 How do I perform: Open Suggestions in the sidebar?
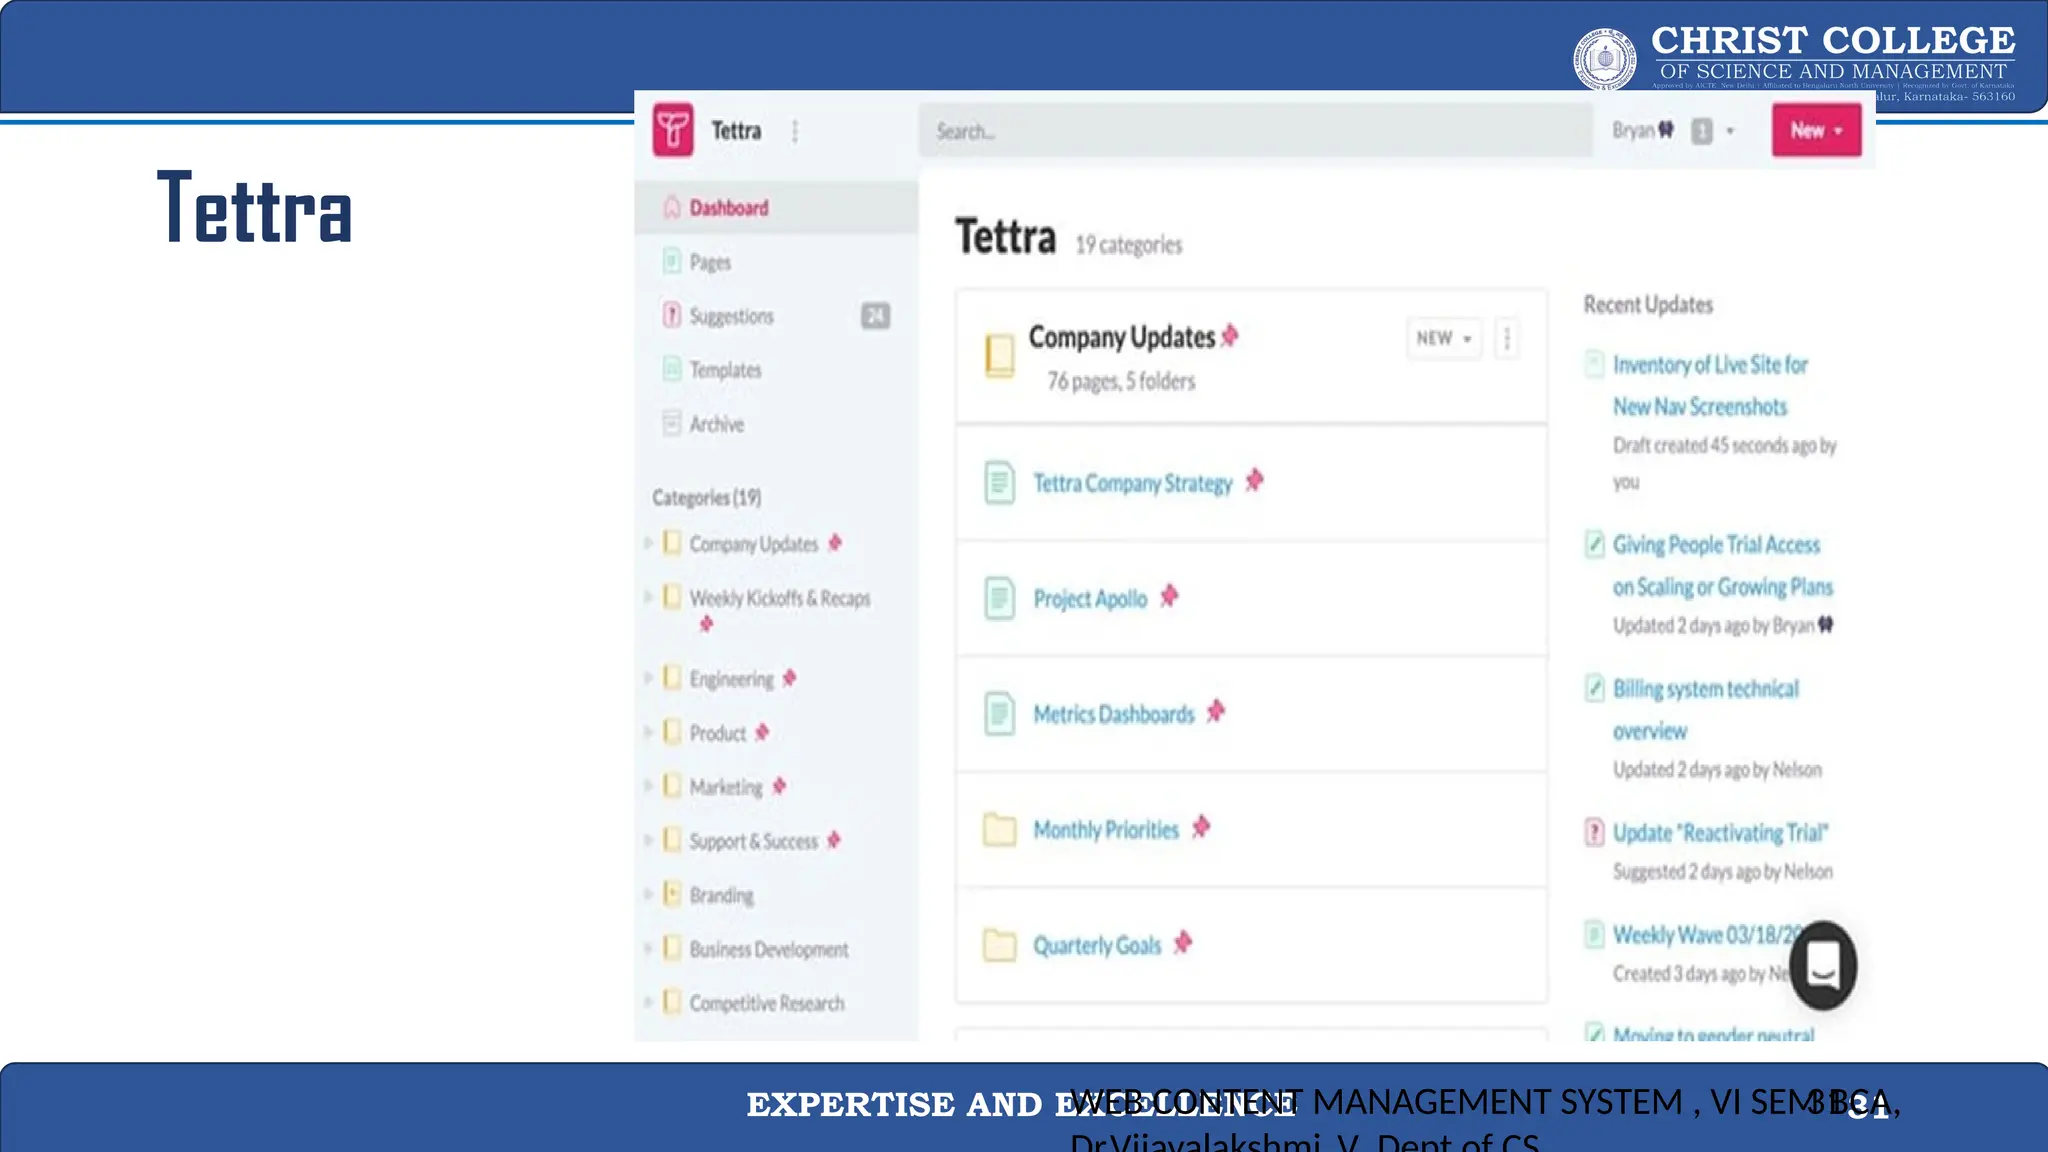click(x=731, y=316)
